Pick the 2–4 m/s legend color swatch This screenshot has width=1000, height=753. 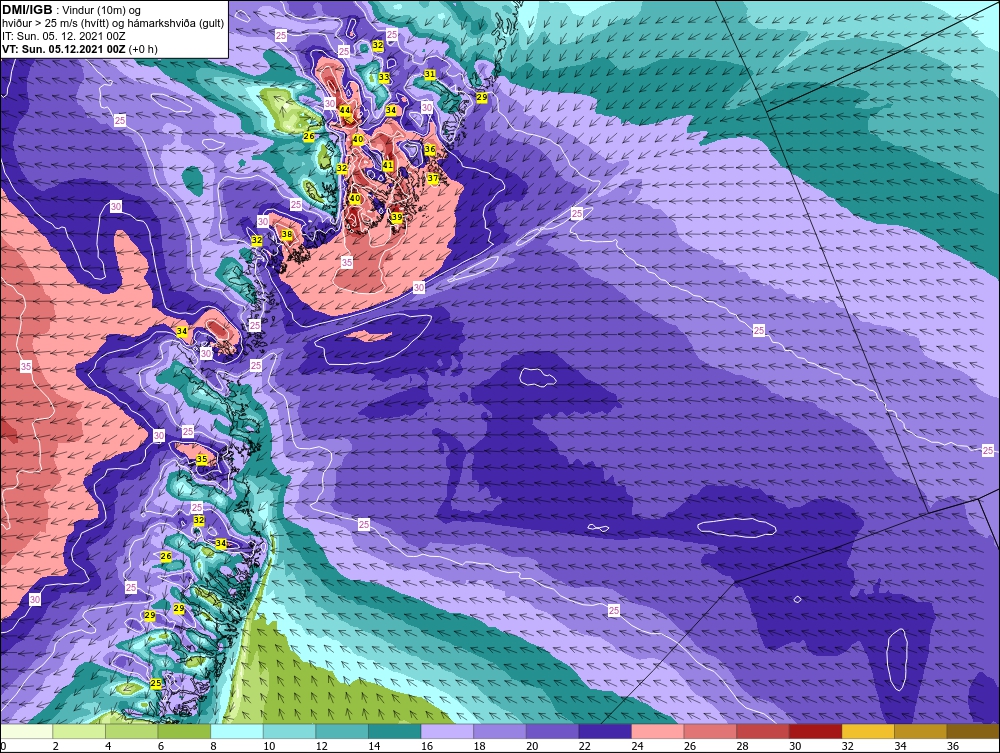point(79,731)
